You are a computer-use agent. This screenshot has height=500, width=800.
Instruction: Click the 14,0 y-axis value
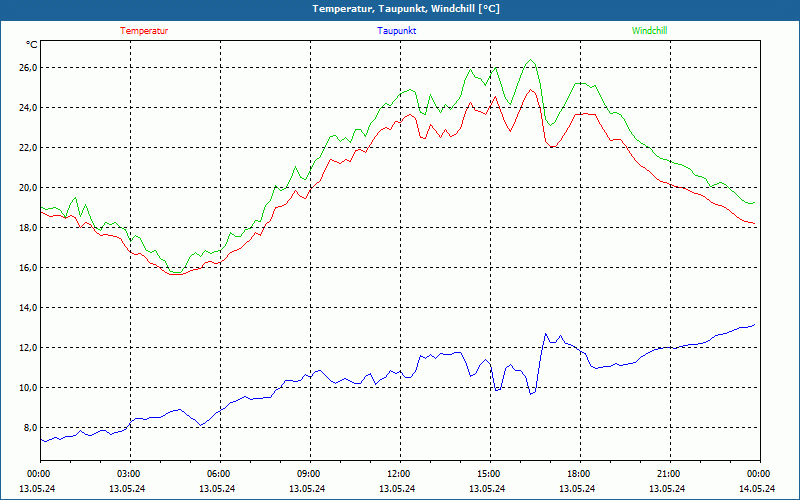point(28,308)
